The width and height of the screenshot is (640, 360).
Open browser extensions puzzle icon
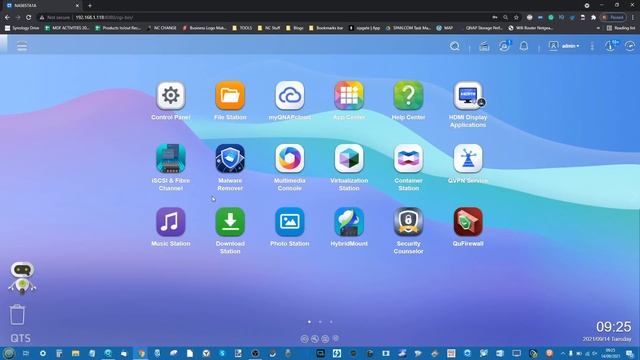point(593,18)
